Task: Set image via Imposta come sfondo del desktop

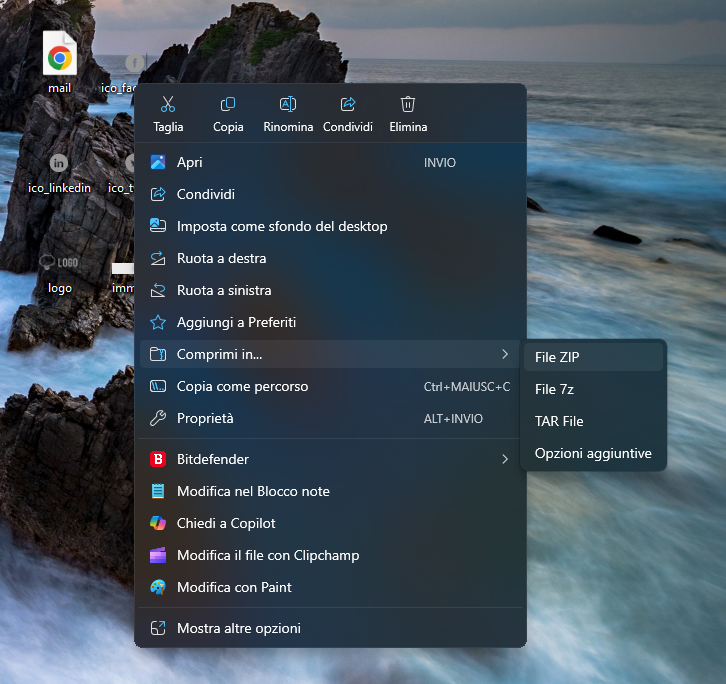Action: [x=281, y=226]
